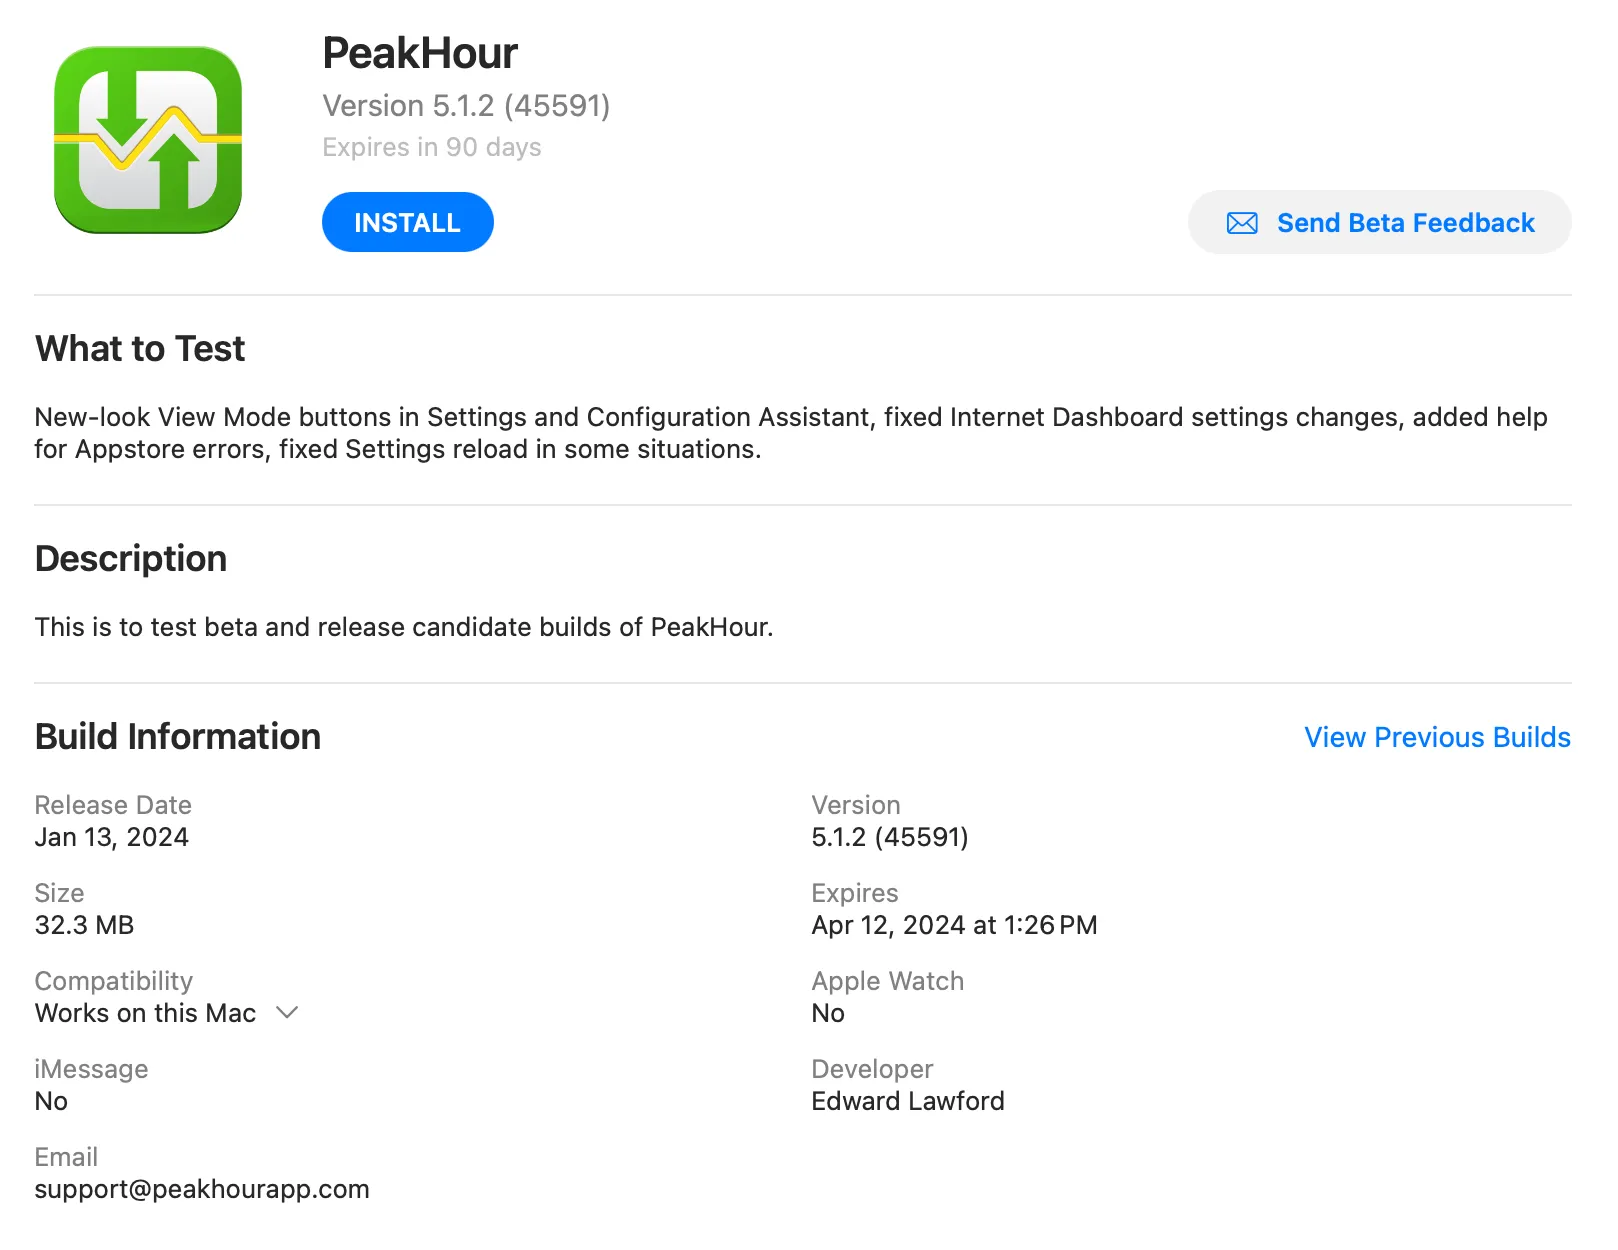Screen dimensions: 1618x1250
Task: Click expiry value 'Apr 12, 2024 at 1:26 PM'
Action: click(954, 925)
